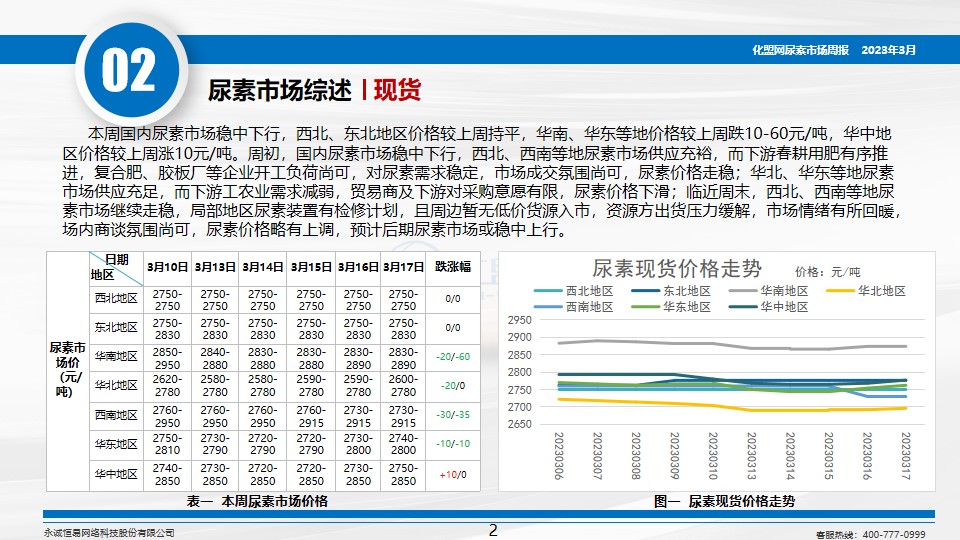Click the -20/-60 change cell for 华南地区

[453, 356]
